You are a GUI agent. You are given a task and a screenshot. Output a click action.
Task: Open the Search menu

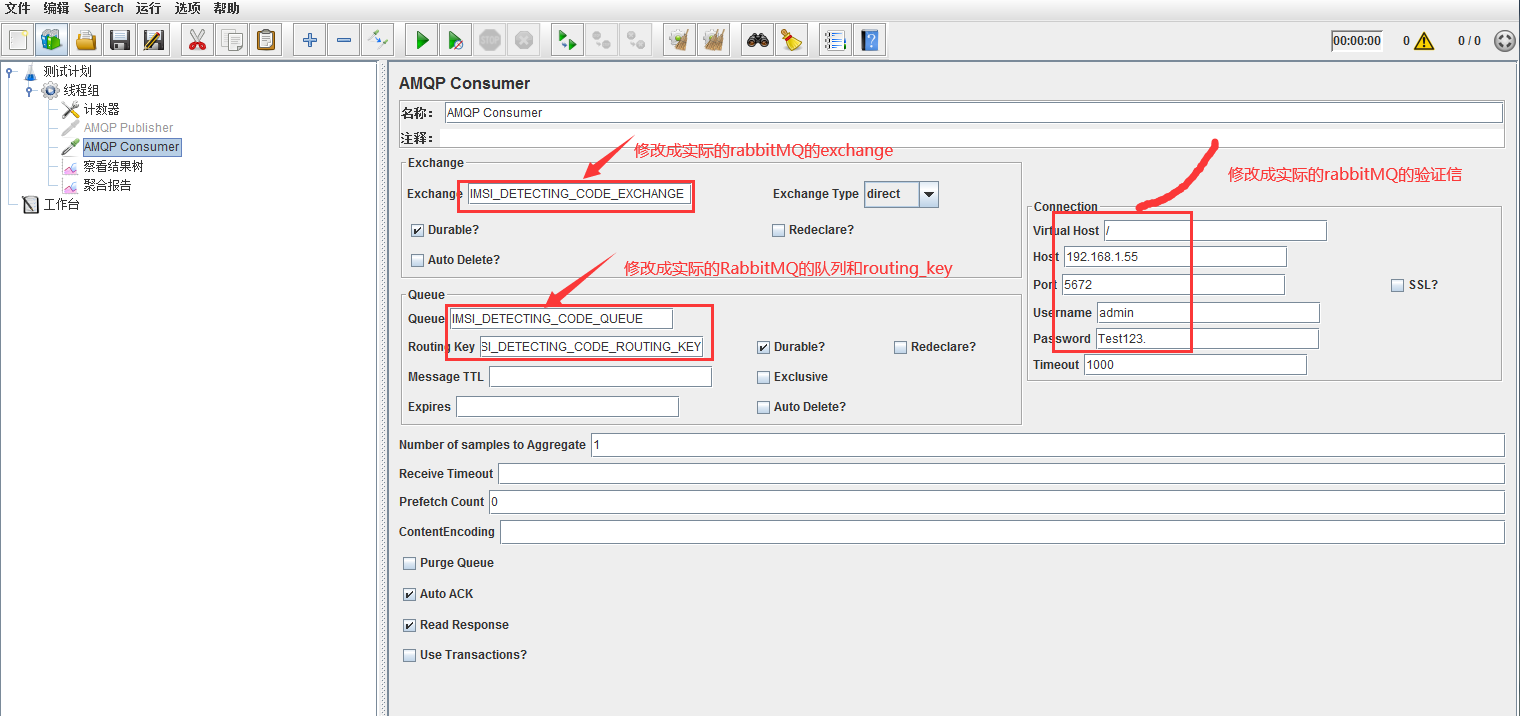click(103, 8)
